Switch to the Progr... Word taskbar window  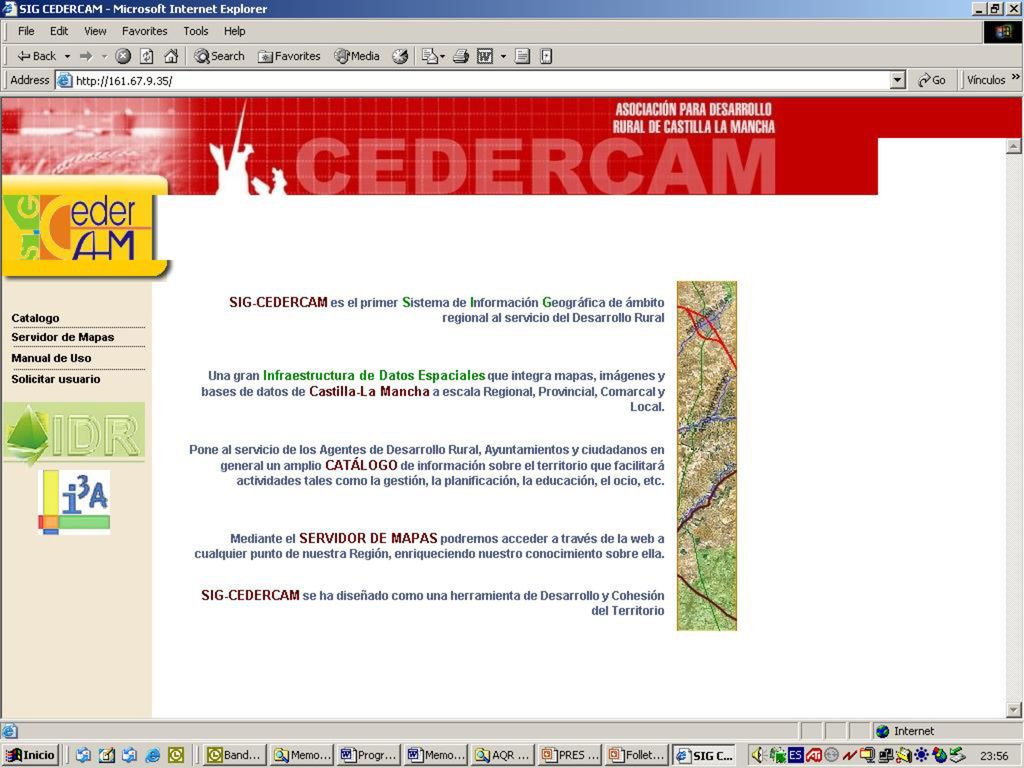[368, 755]
